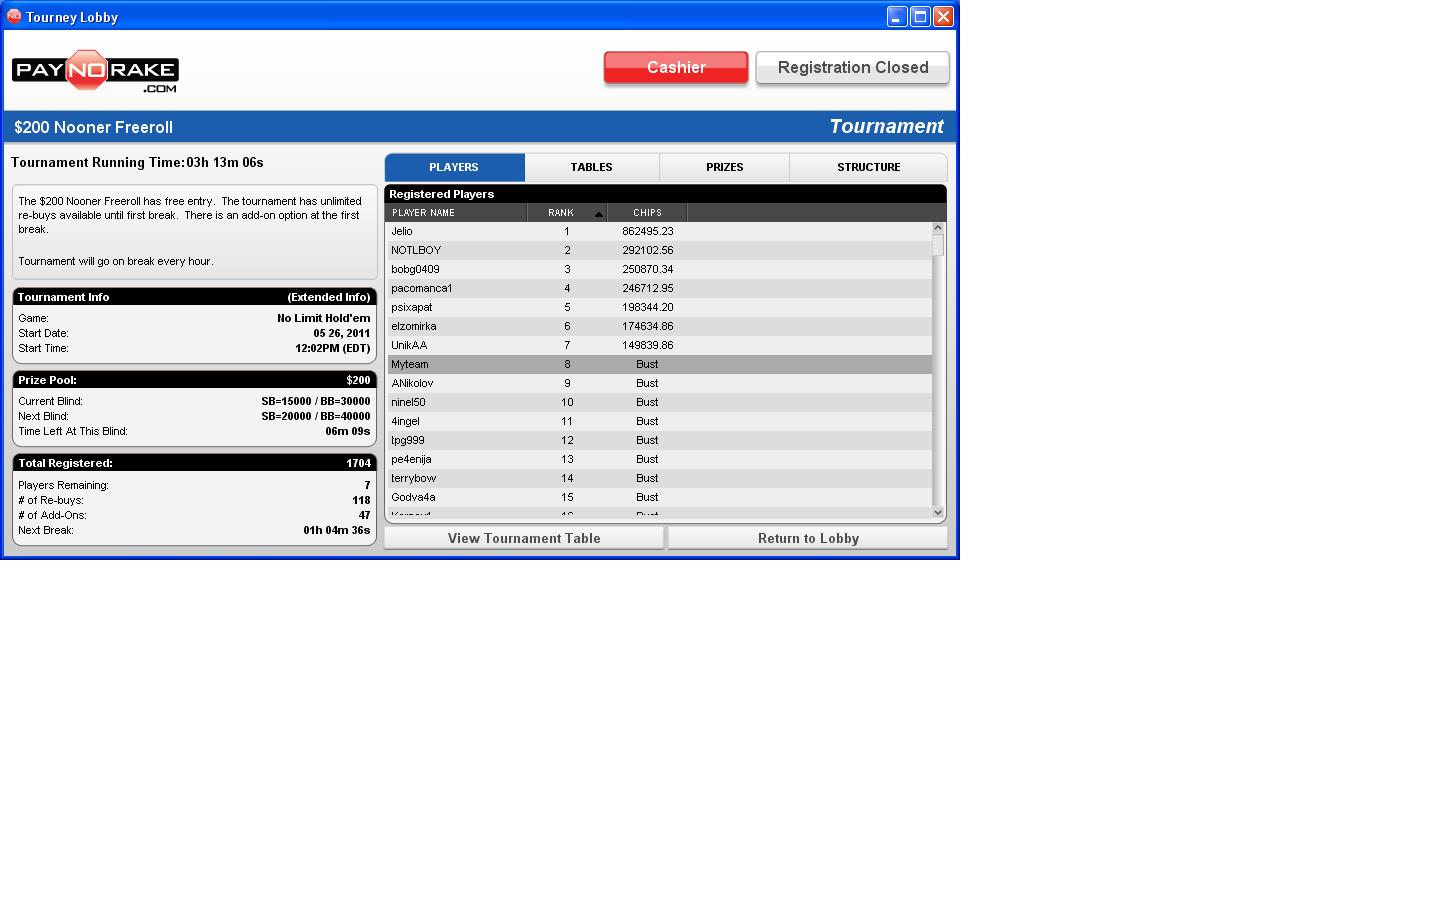Screen dimensions: 1440x900
Task: Minimize the Tourney Lobby window
Action: pos(897,16)
